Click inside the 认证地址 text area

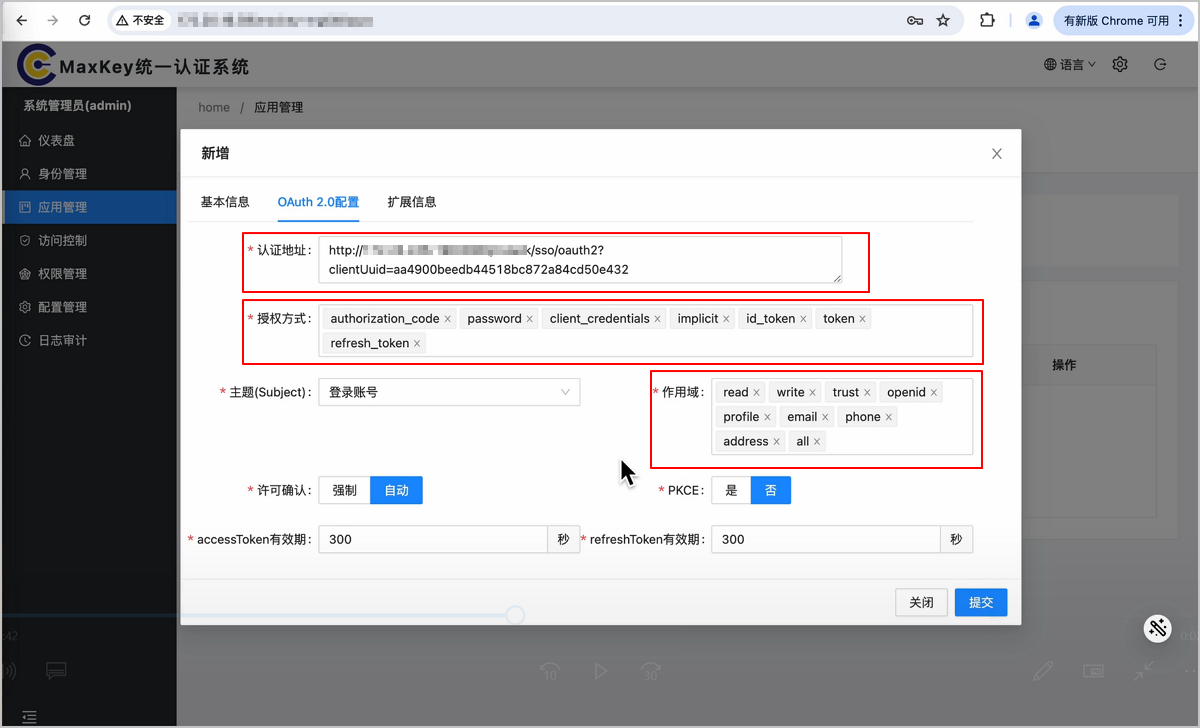click(x=580, y=260)
